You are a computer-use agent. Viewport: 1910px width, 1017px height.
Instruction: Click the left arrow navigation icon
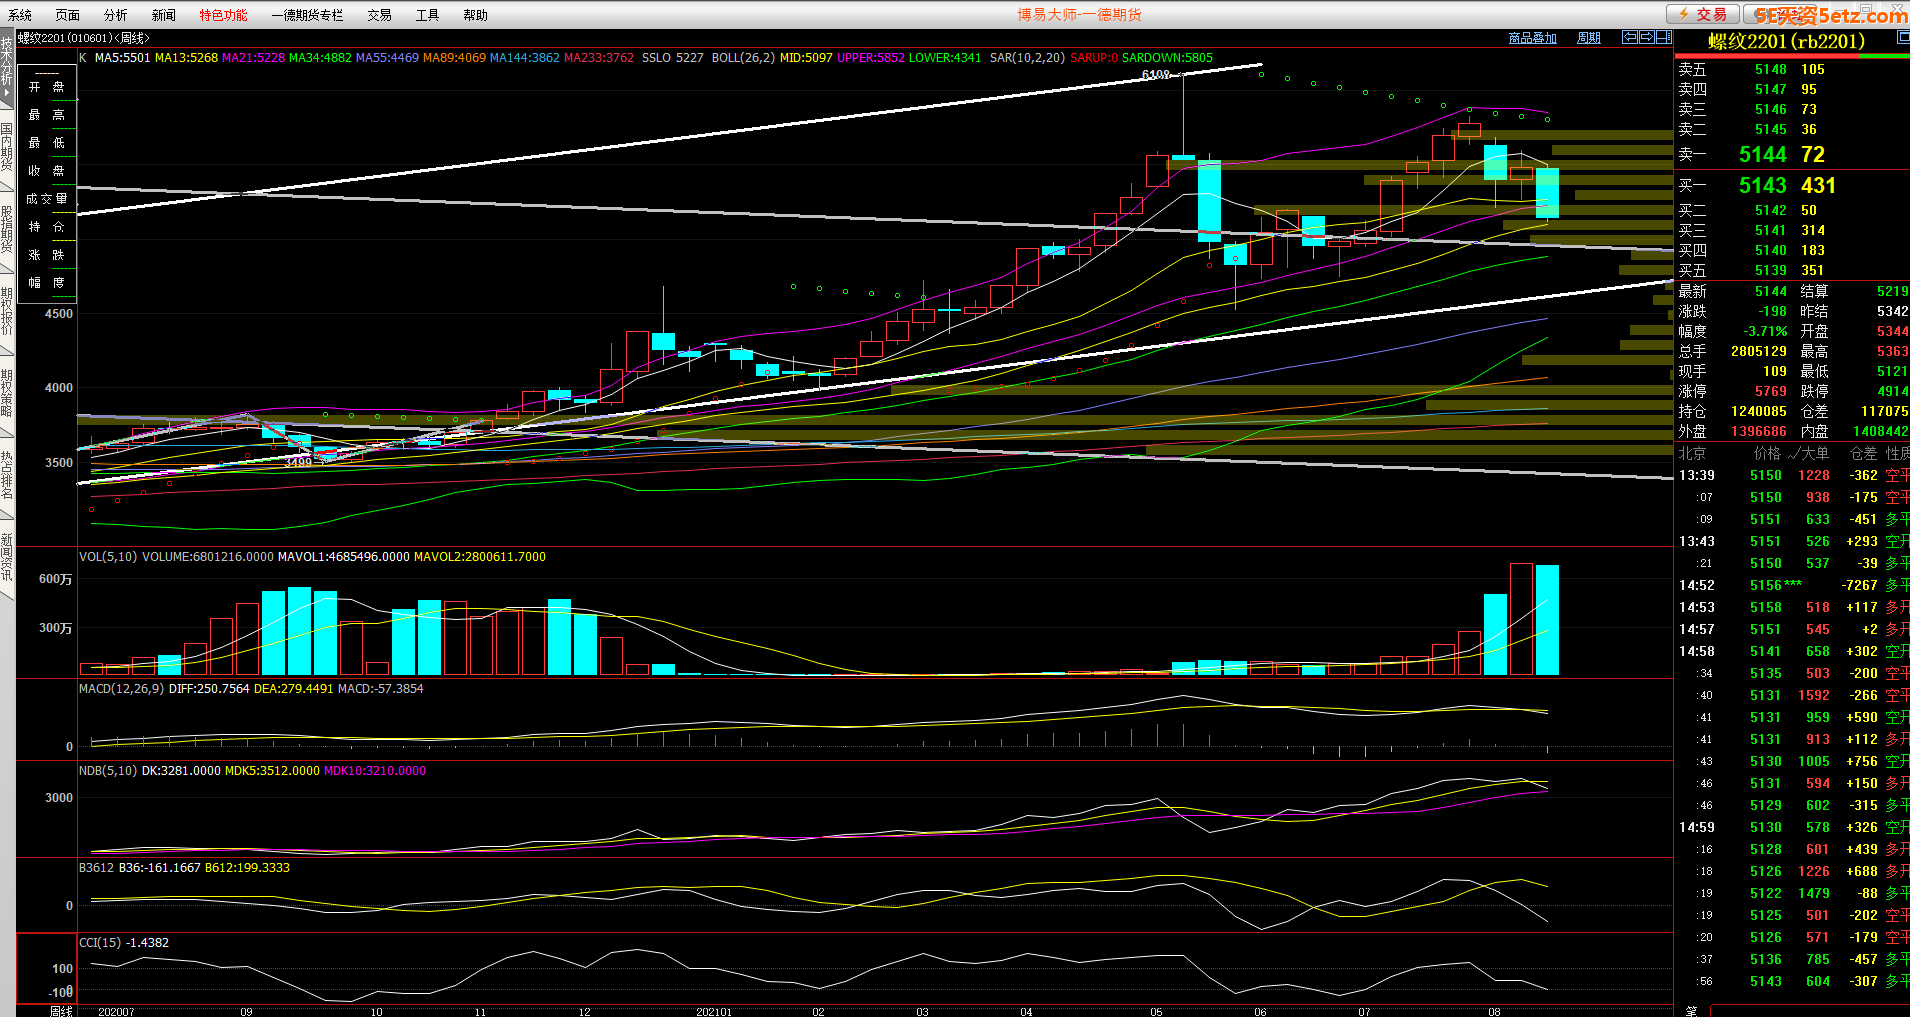click(1629, 37)
